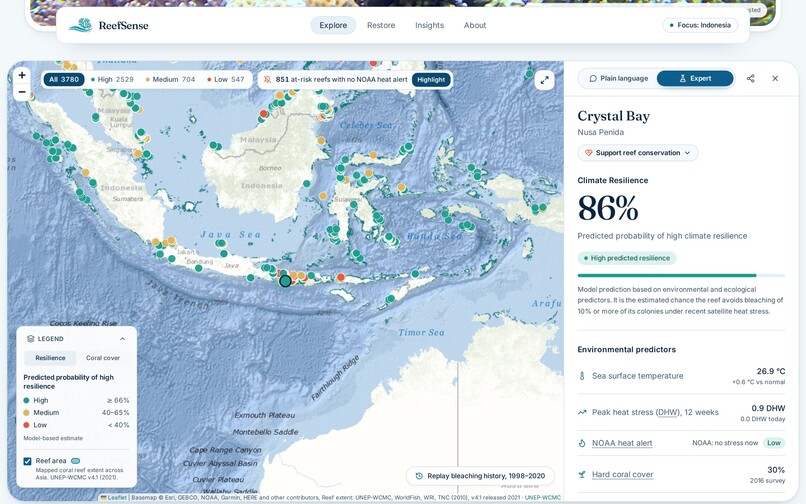Click the thermometer icon by Sea surface temperature
This screenshot has height=504, width=806.
(582, 376)
